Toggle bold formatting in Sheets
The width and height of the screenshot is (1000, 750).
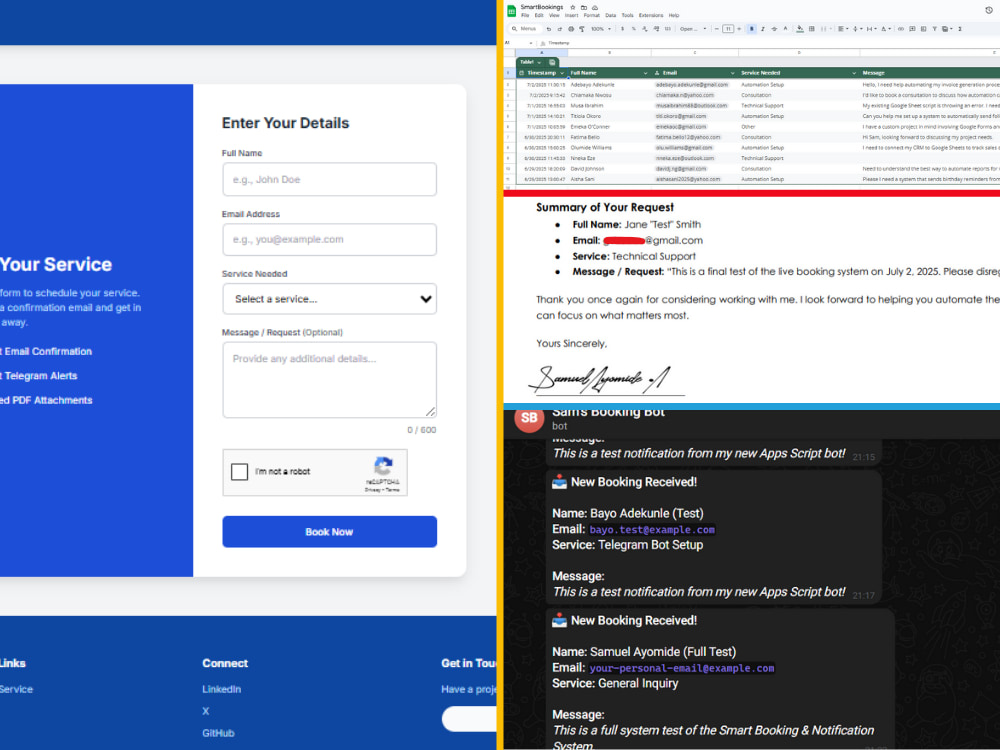click(752, 29)
